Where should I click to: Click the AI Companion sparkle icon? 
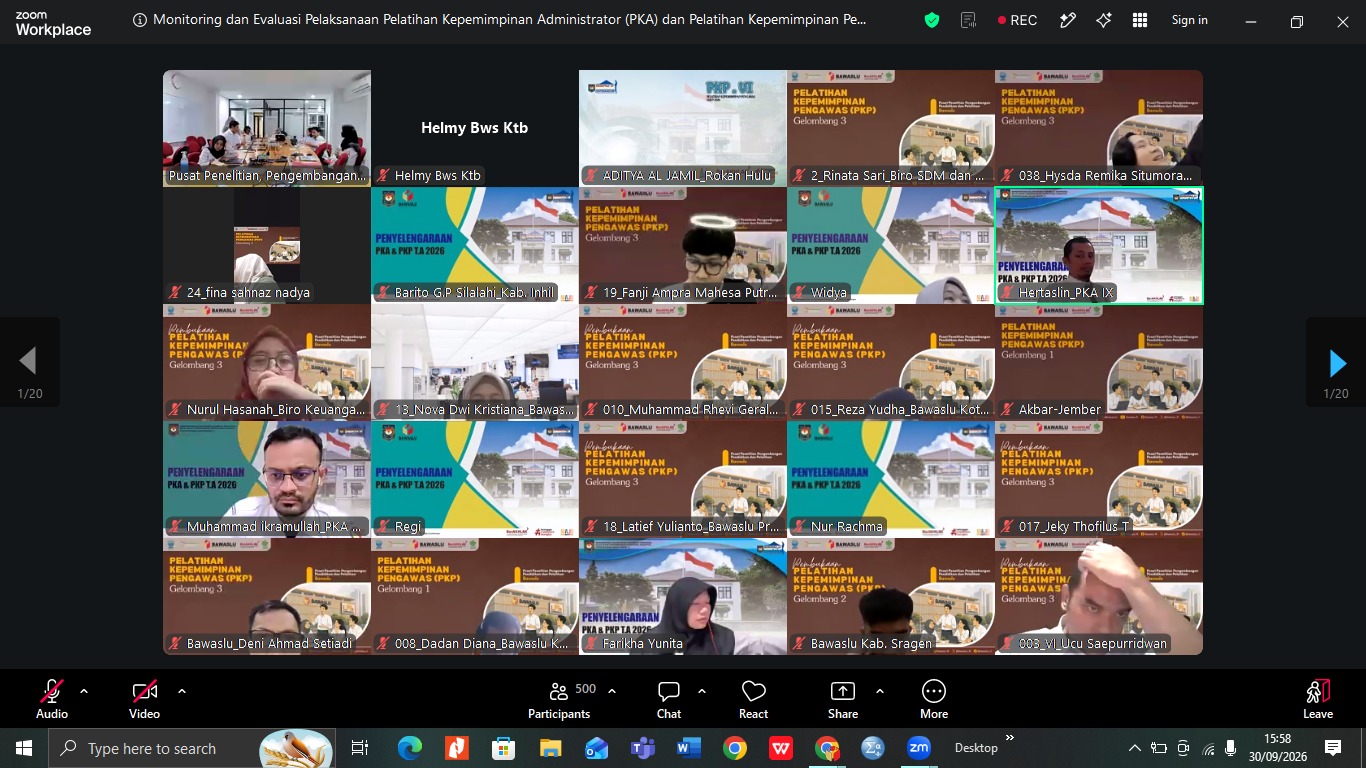(x=1104, y=20)
